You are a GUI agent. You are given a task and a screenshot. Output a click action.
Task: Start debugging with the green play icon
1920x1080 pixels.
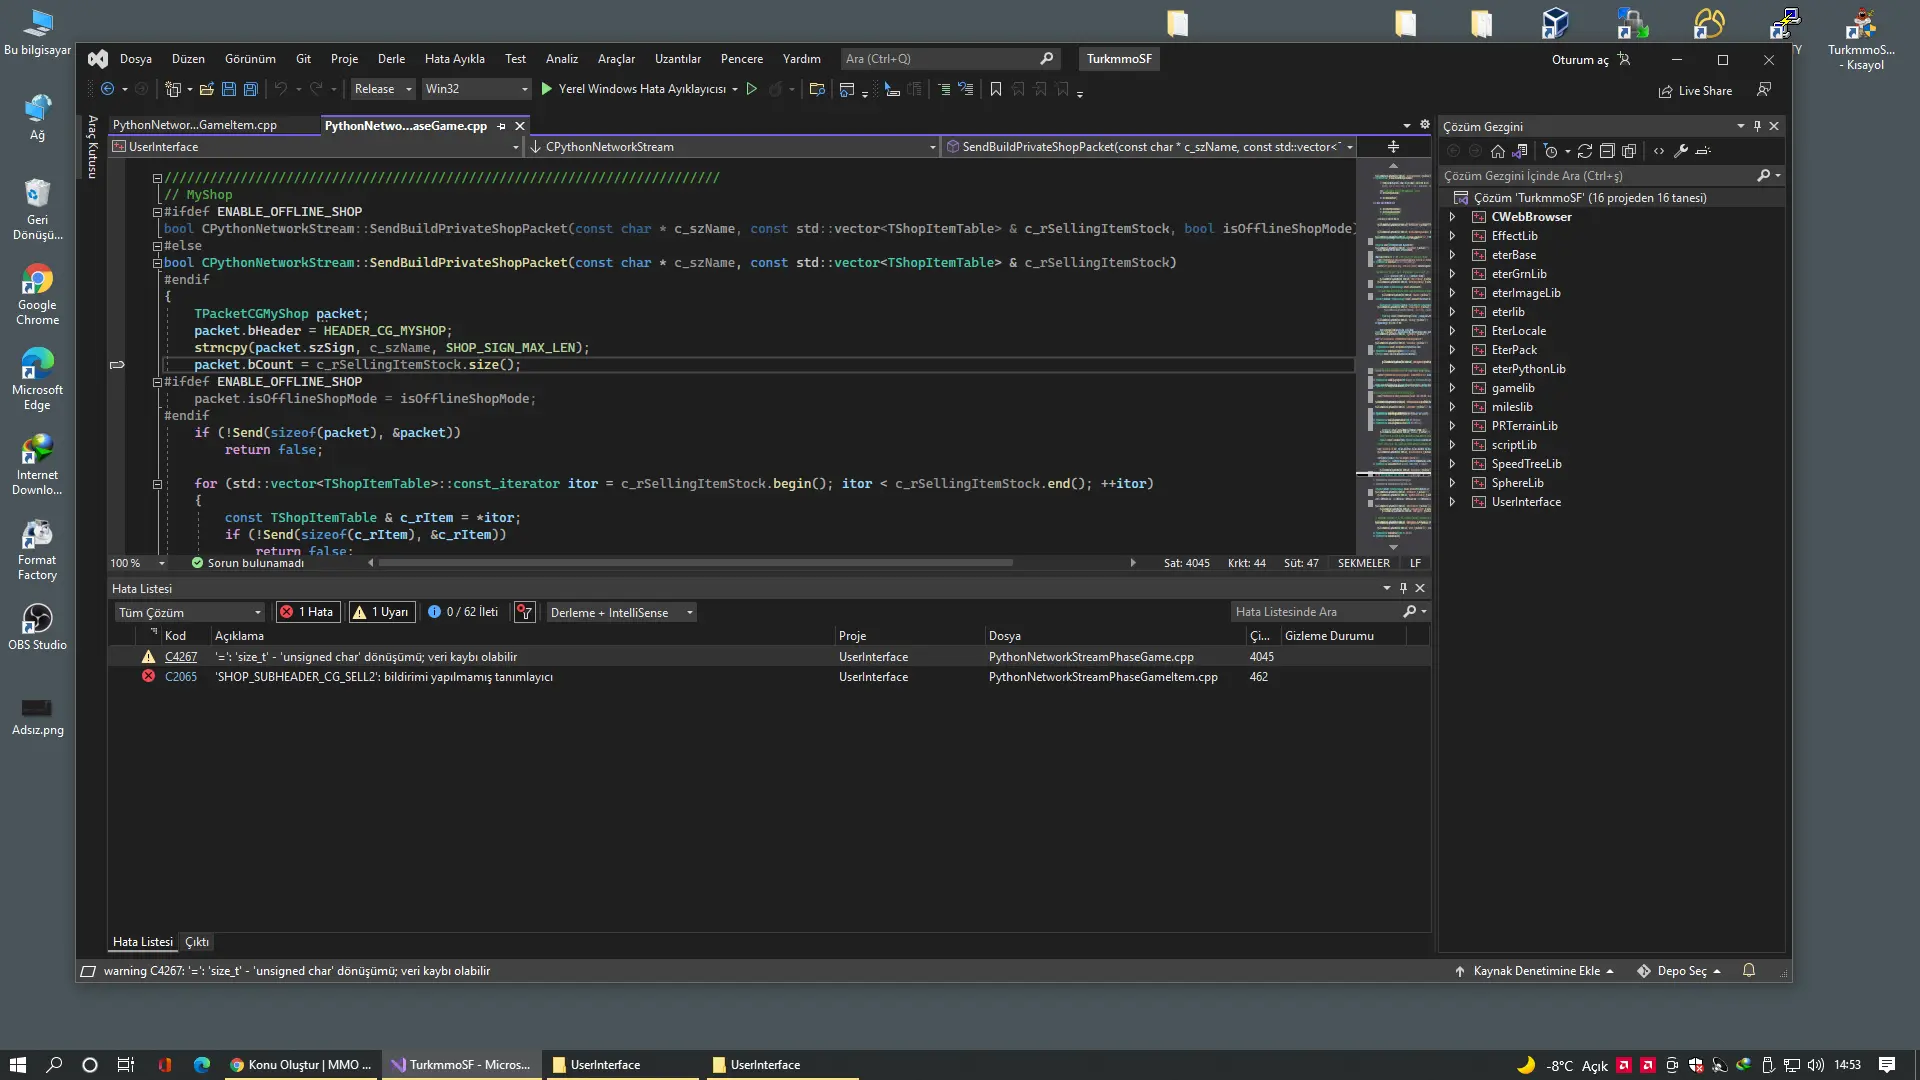click(x=547, y=89)
